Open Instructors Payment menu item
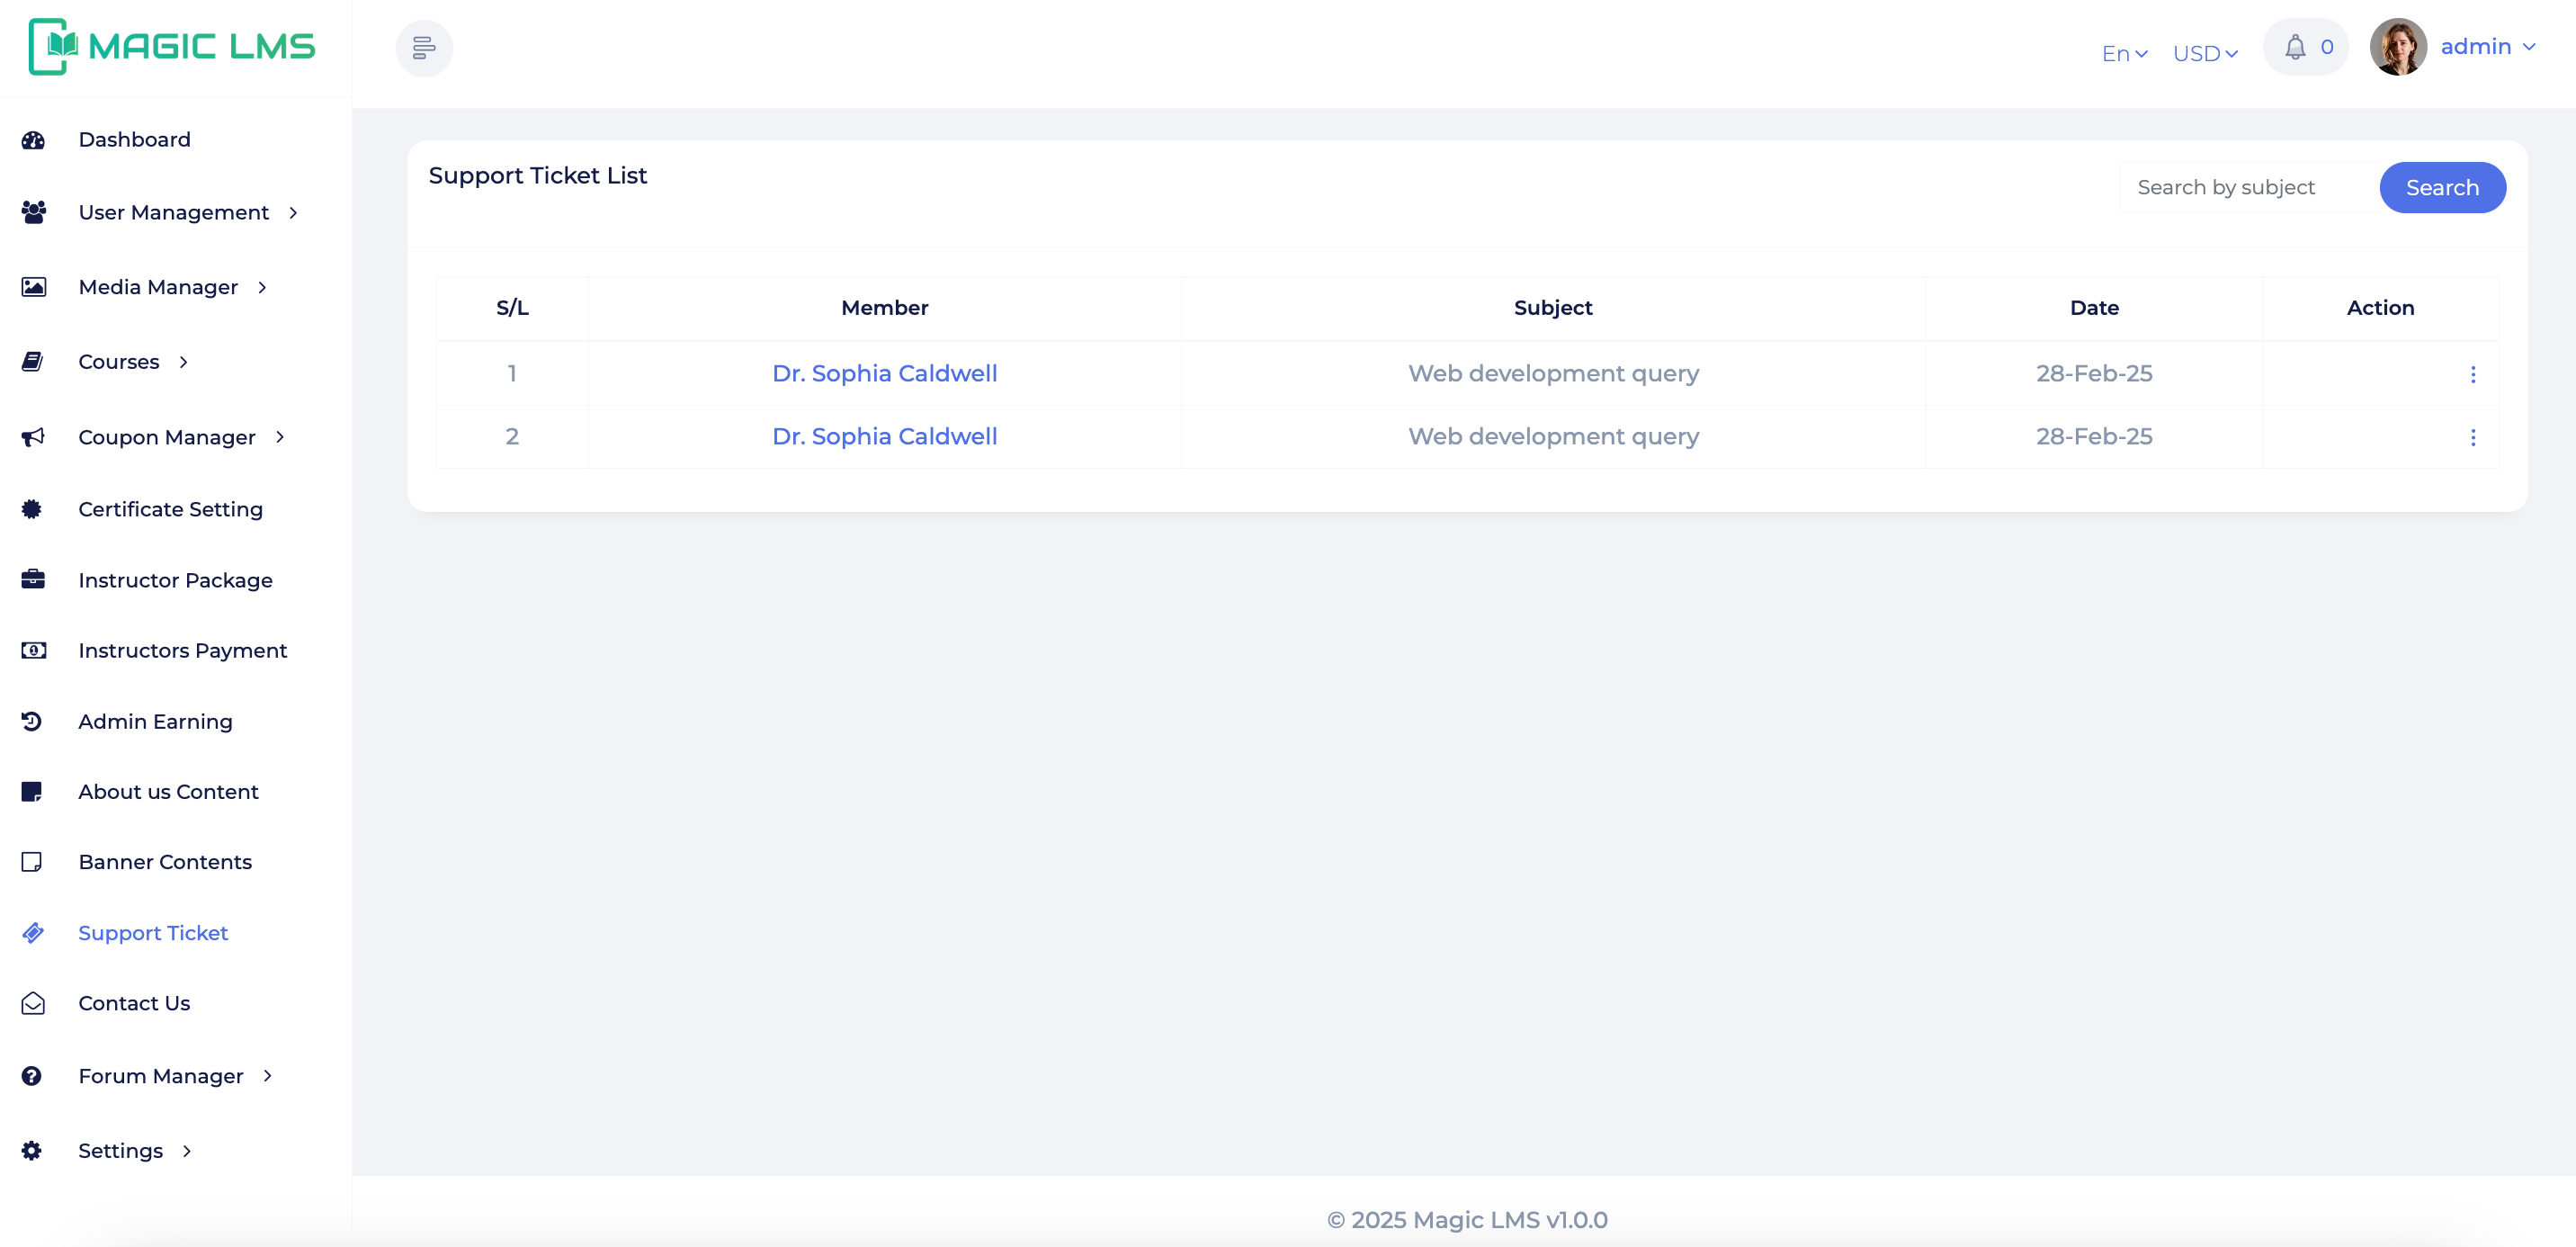Image resolution: width=2576 pixels, height=1247 pixels. (x=182, y=650)
